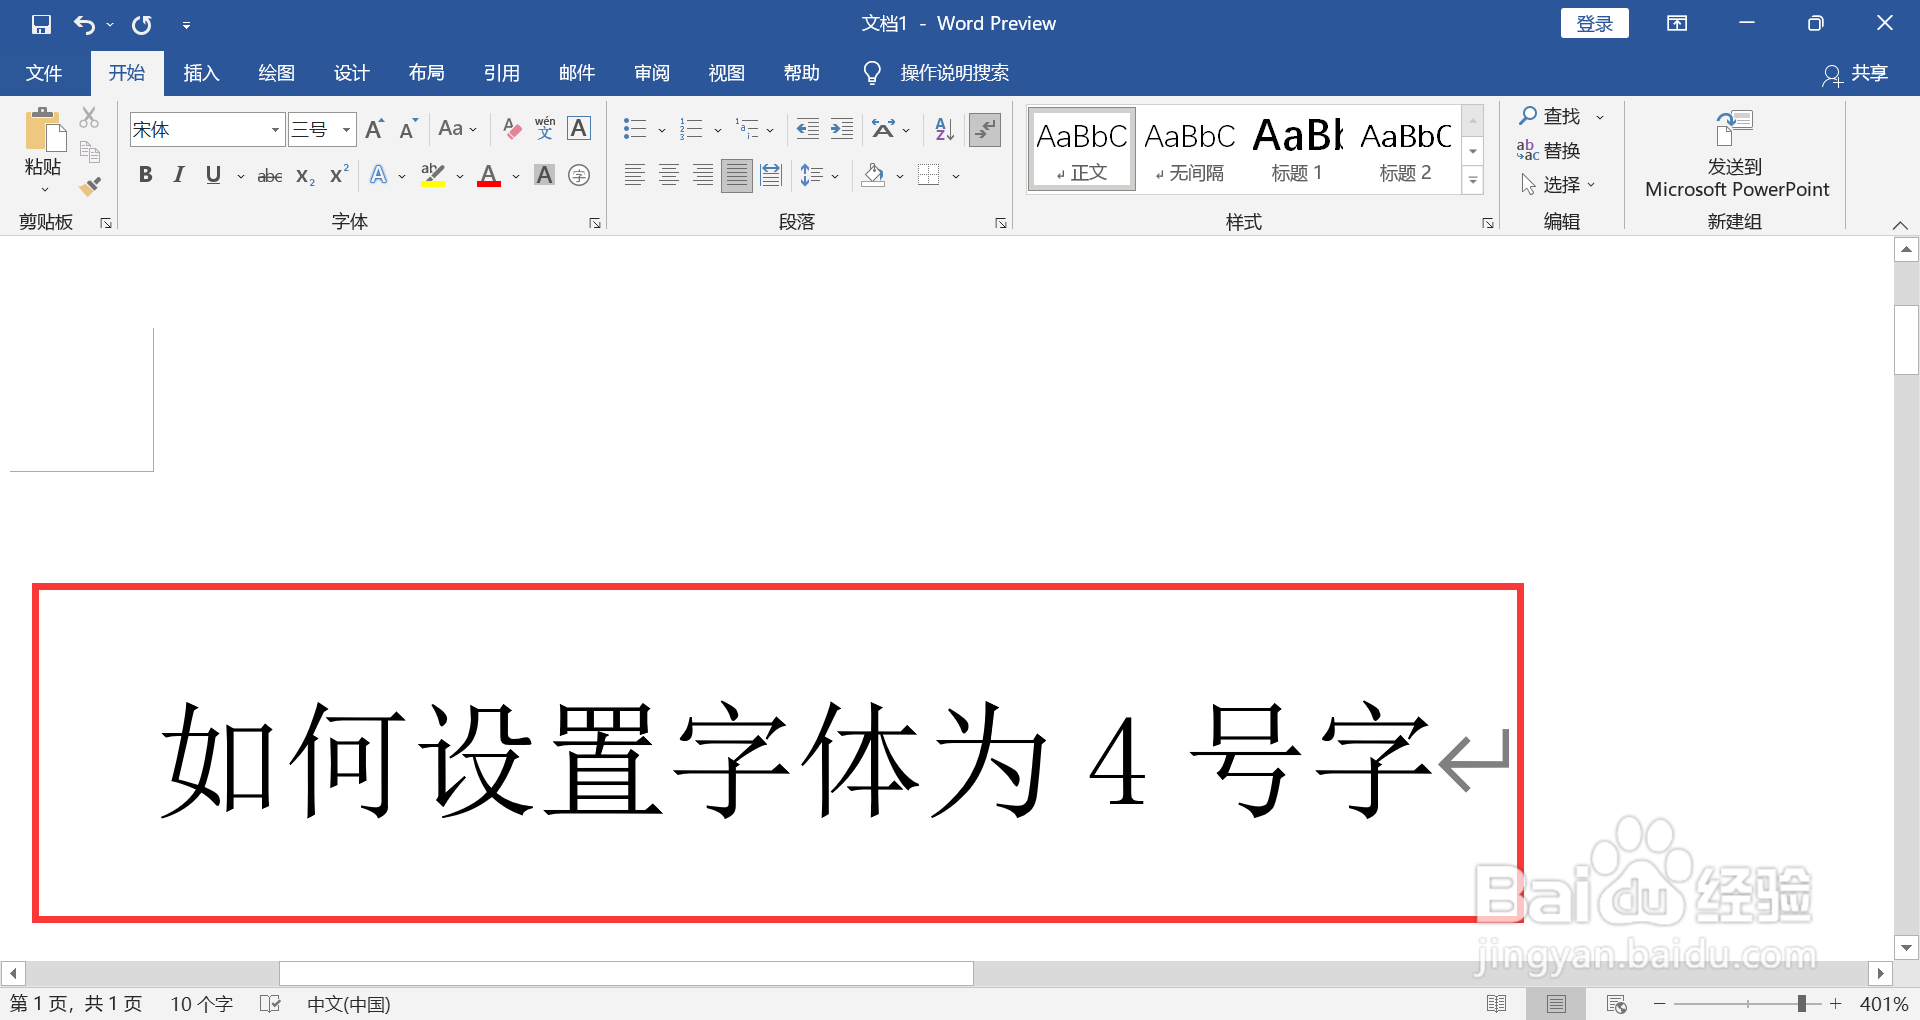Switch to the 布局 tab
Image resolution: width=1920 pixels, height=1020 pixels.
click(426, 73)
